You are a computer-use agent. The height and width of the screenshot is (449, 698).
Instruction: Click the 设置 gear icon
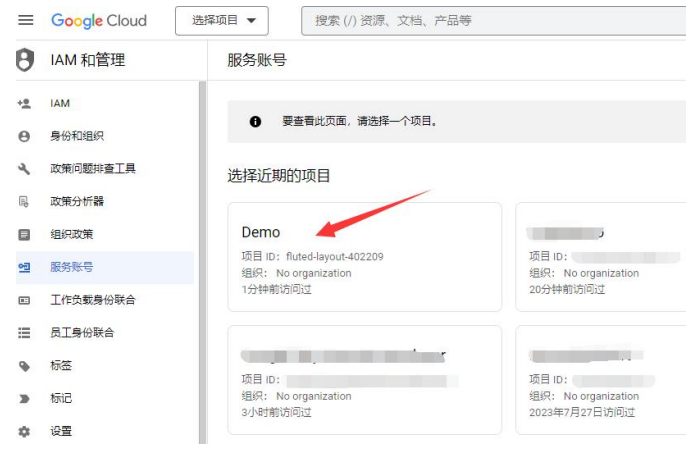point(25,431)
